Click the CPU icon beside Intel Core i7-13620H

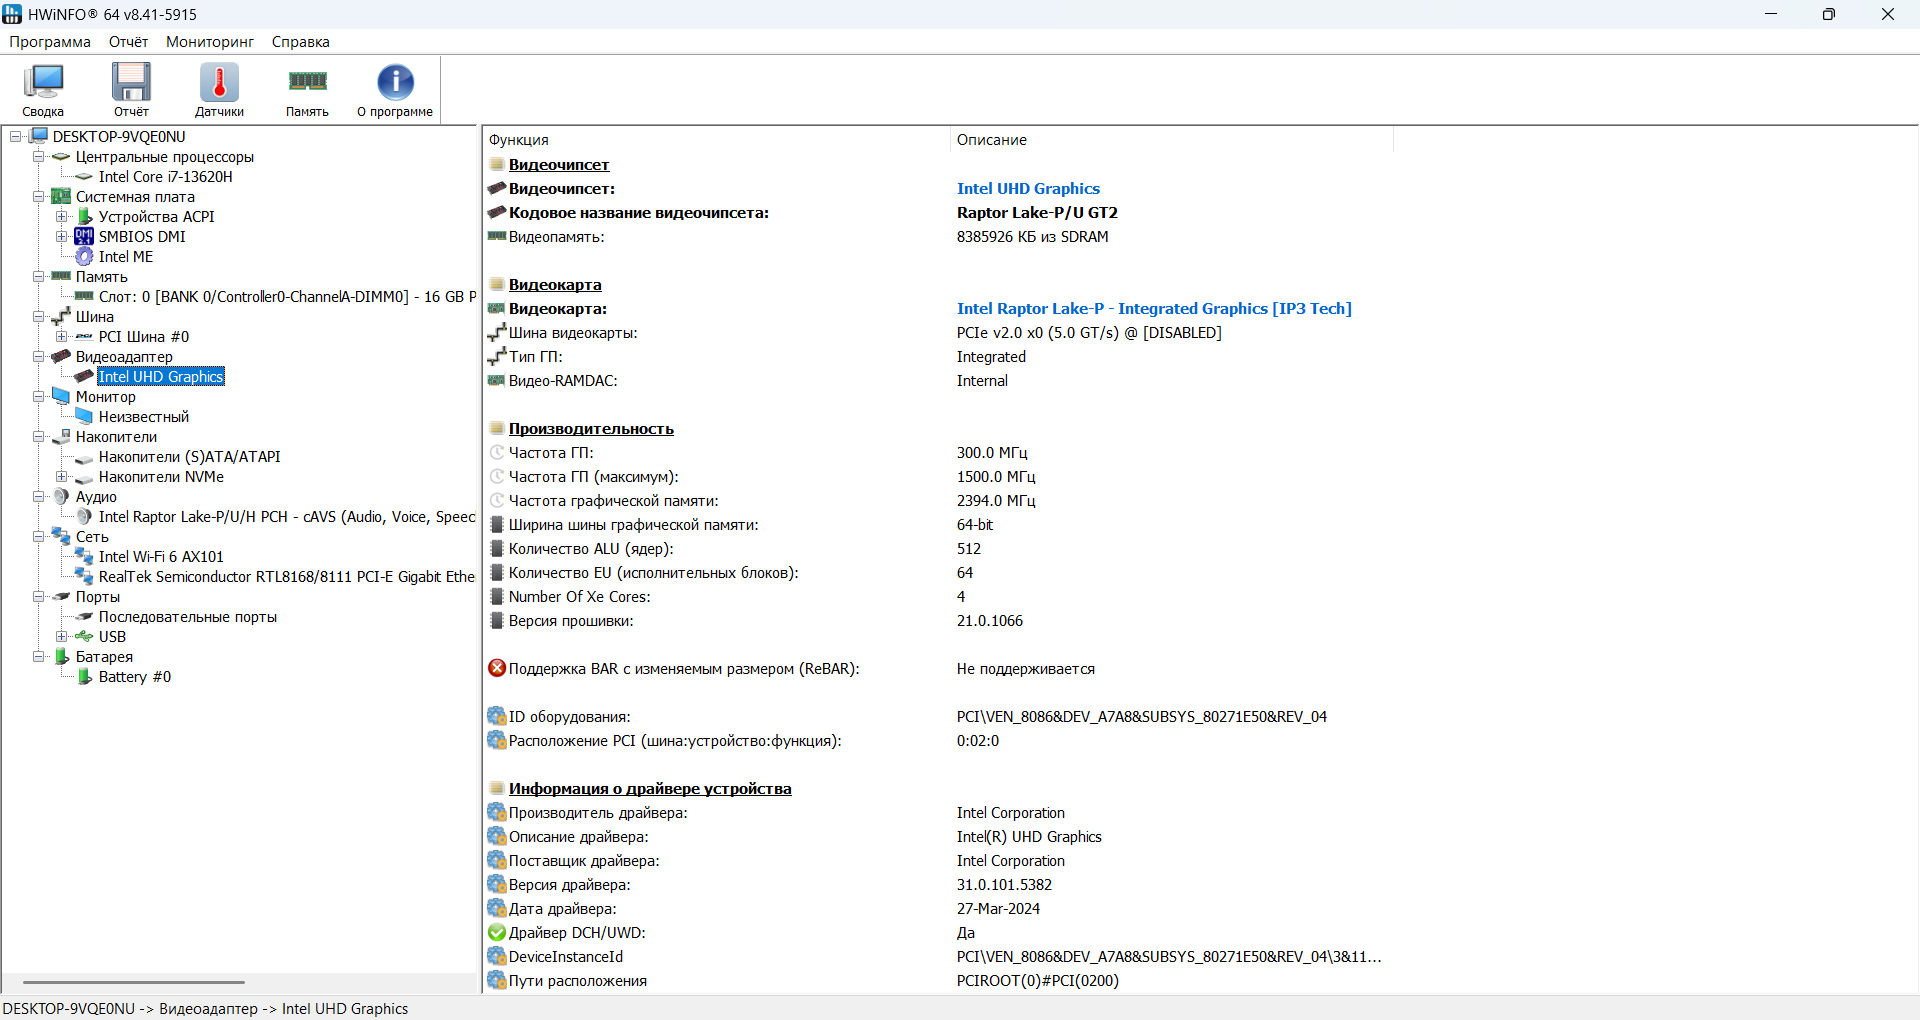[x=84, y=177]
